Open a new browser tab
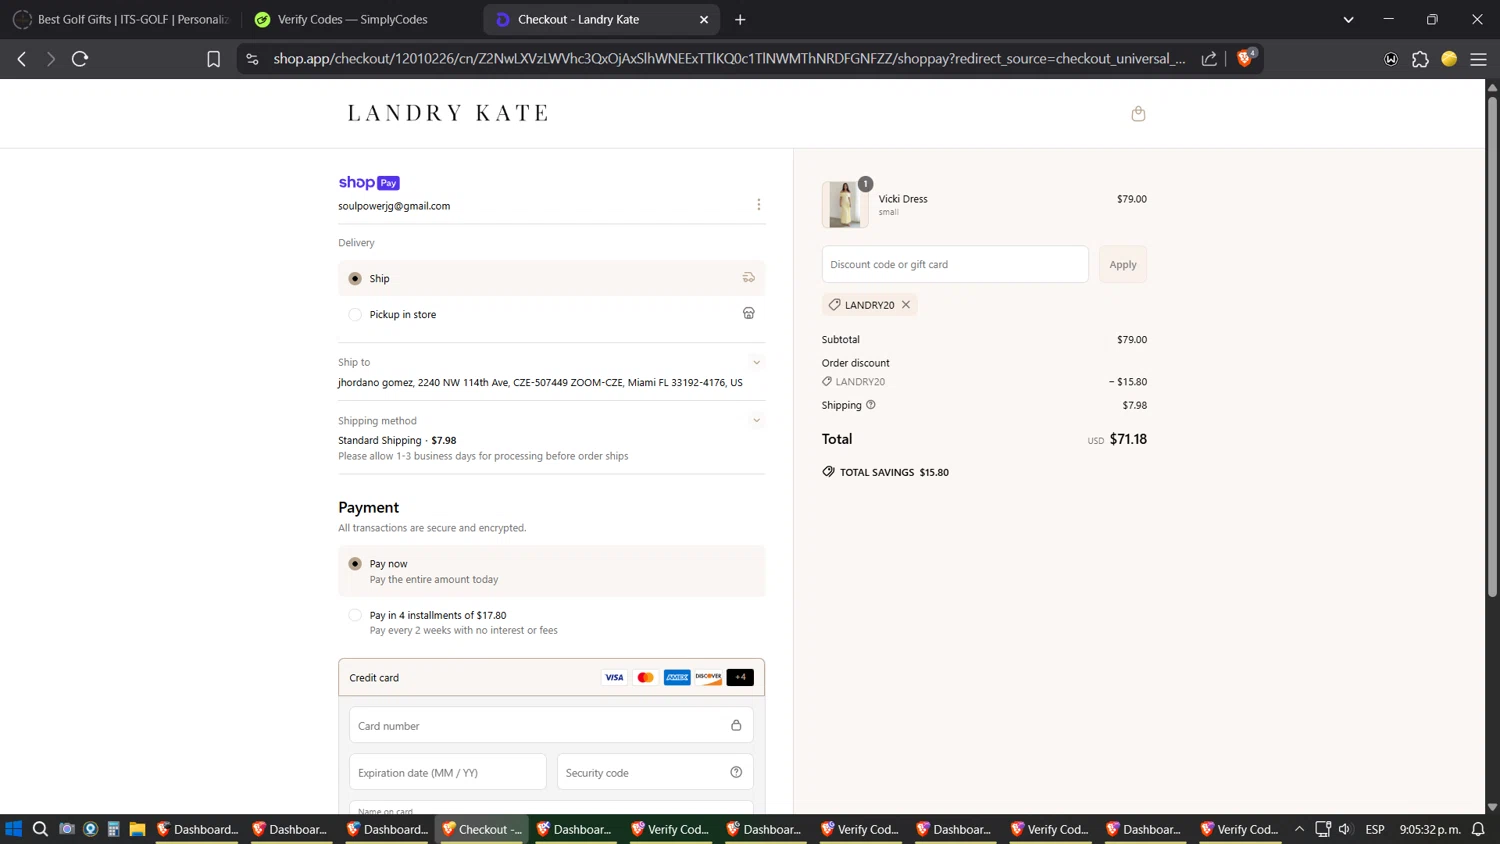This screenshot has height=844, width=1500. [740, 19]
